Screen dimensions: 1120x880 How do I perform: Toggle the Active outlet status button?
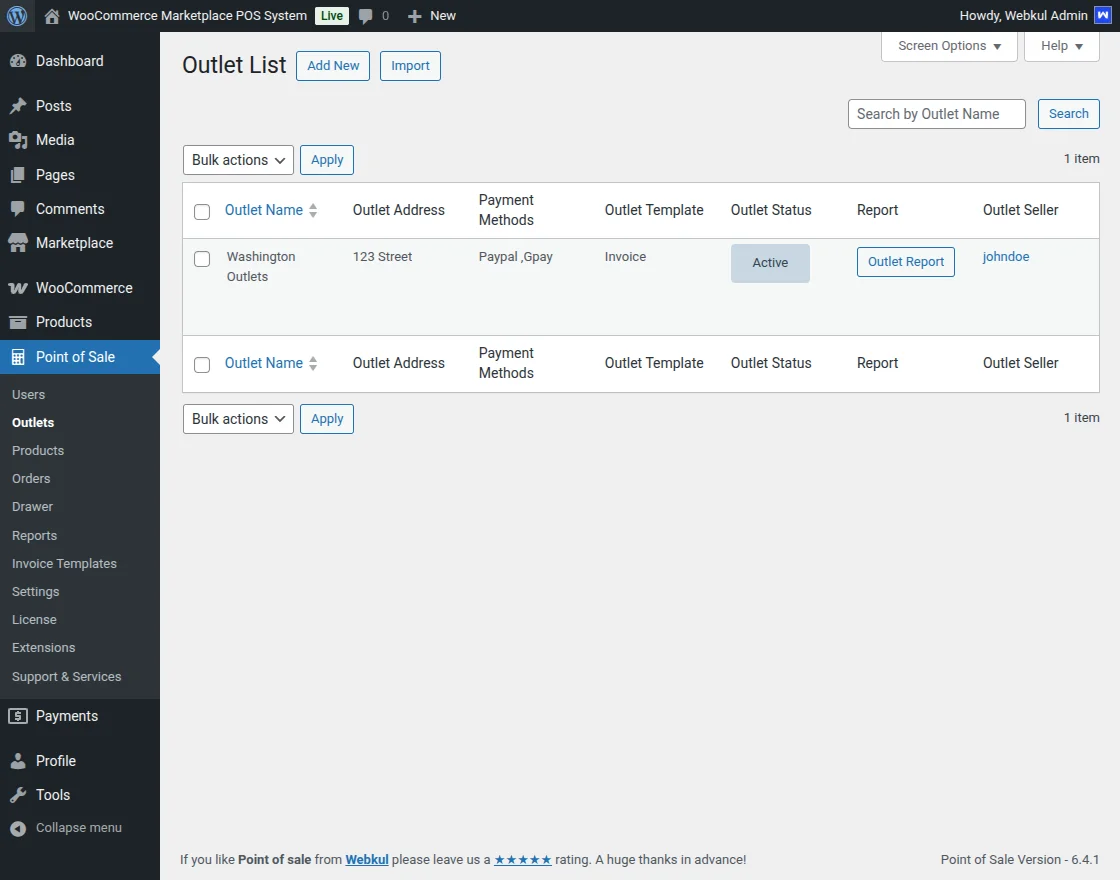point(770,263)
